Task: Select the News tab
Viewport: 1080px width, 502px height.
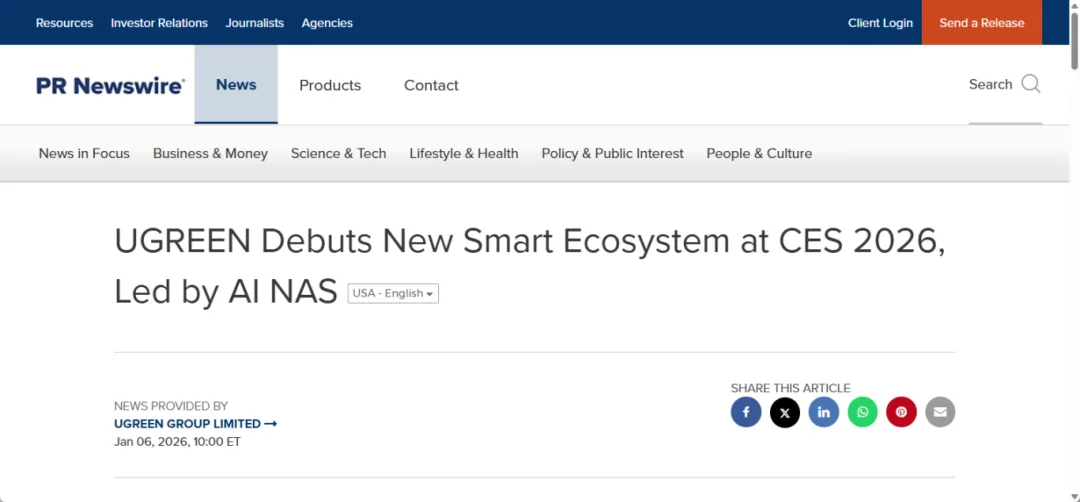Action: pos(236,85)
